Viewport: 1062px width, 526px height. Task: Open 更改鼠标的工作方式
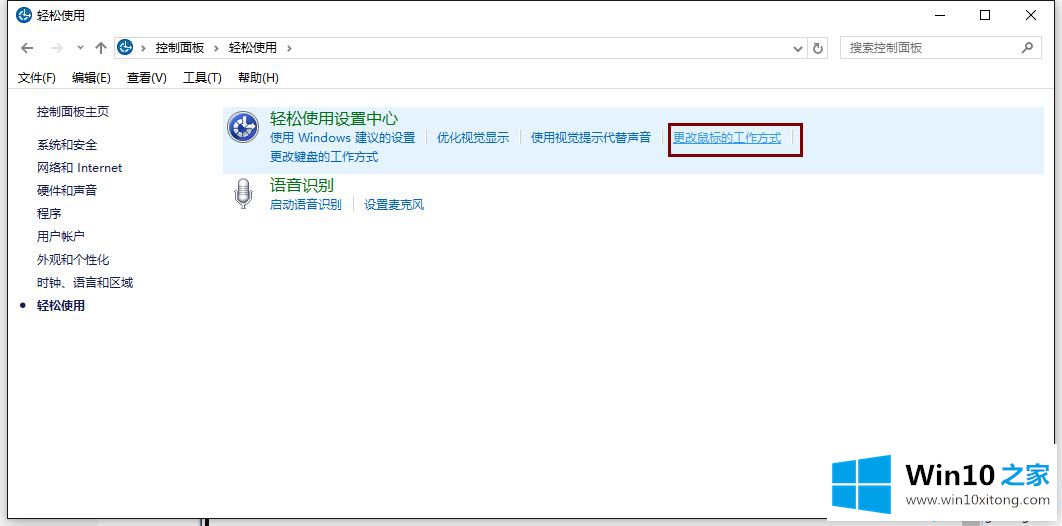point(727,138)
